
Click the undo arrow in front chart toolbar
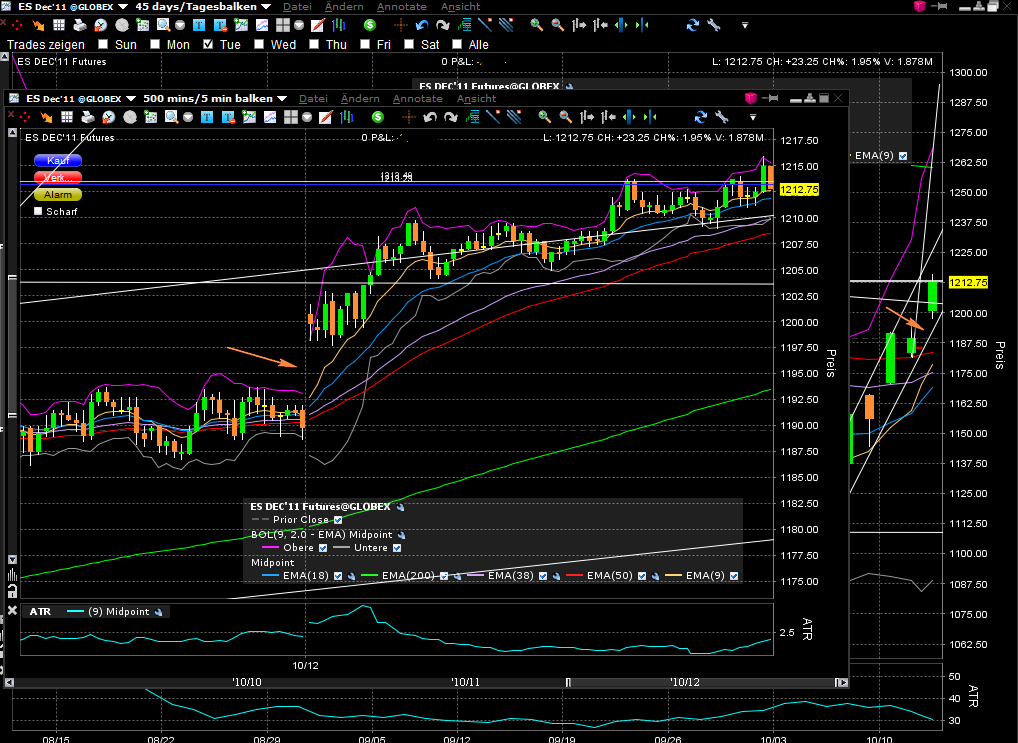(x=432, y=117)
